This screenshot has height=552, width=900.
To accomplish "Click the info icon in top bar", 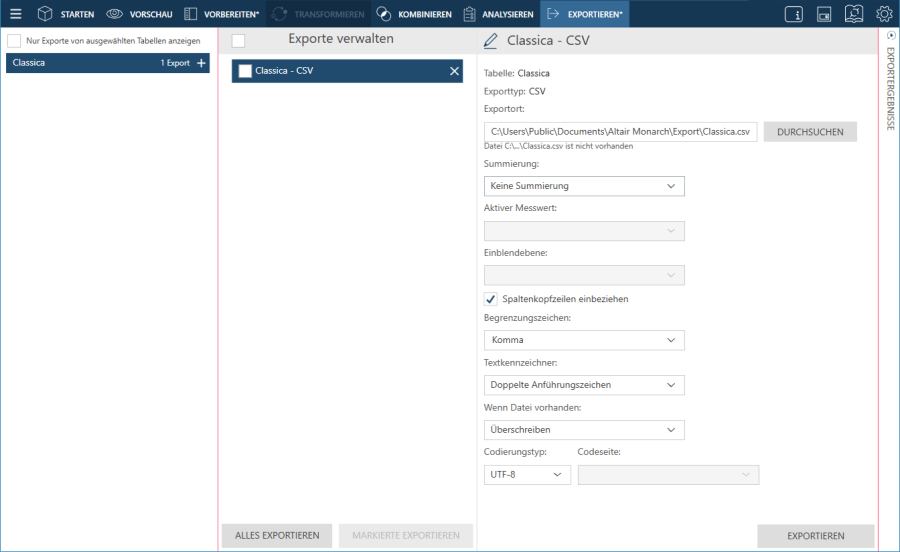I will tap(794, 14).
